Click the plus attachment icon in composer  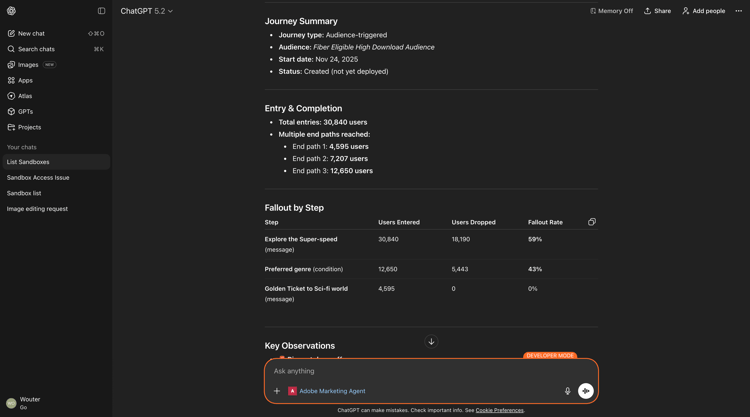(x=277, y=391)
